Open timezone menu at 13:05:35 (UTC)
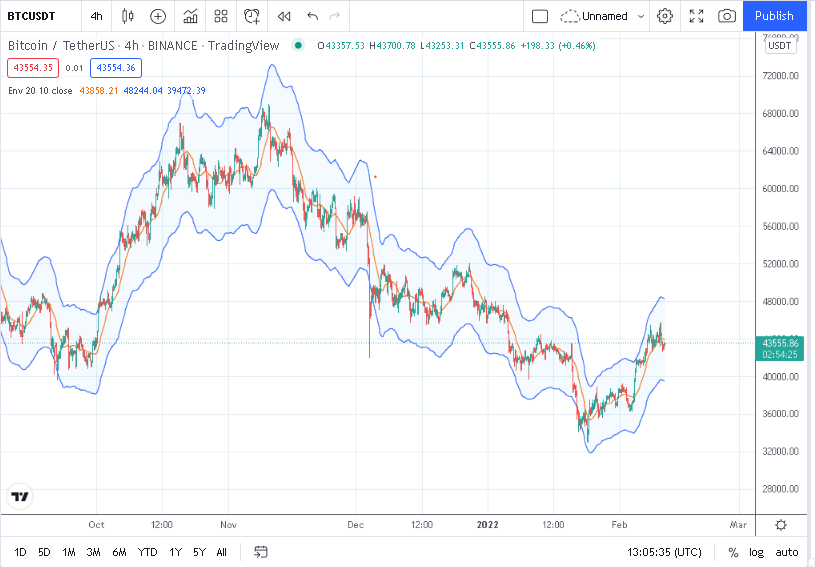The width and height of the screenshot is (815, 567). coord(664,552)
